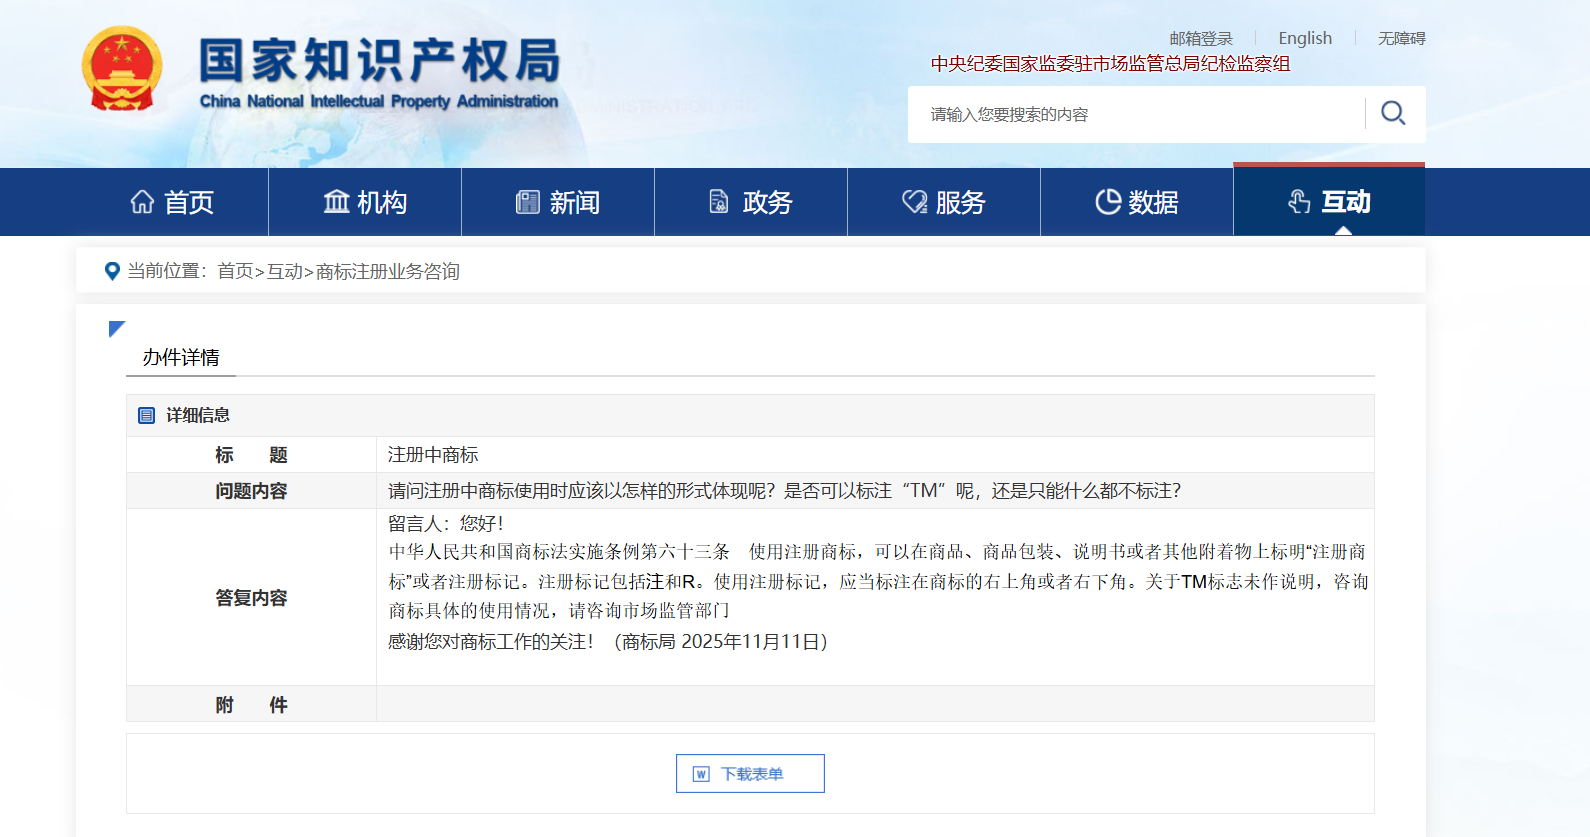Click the location pin breadcrumb icon
The height and width of the screenshot is (837, 1590).
tap(112, 271)
